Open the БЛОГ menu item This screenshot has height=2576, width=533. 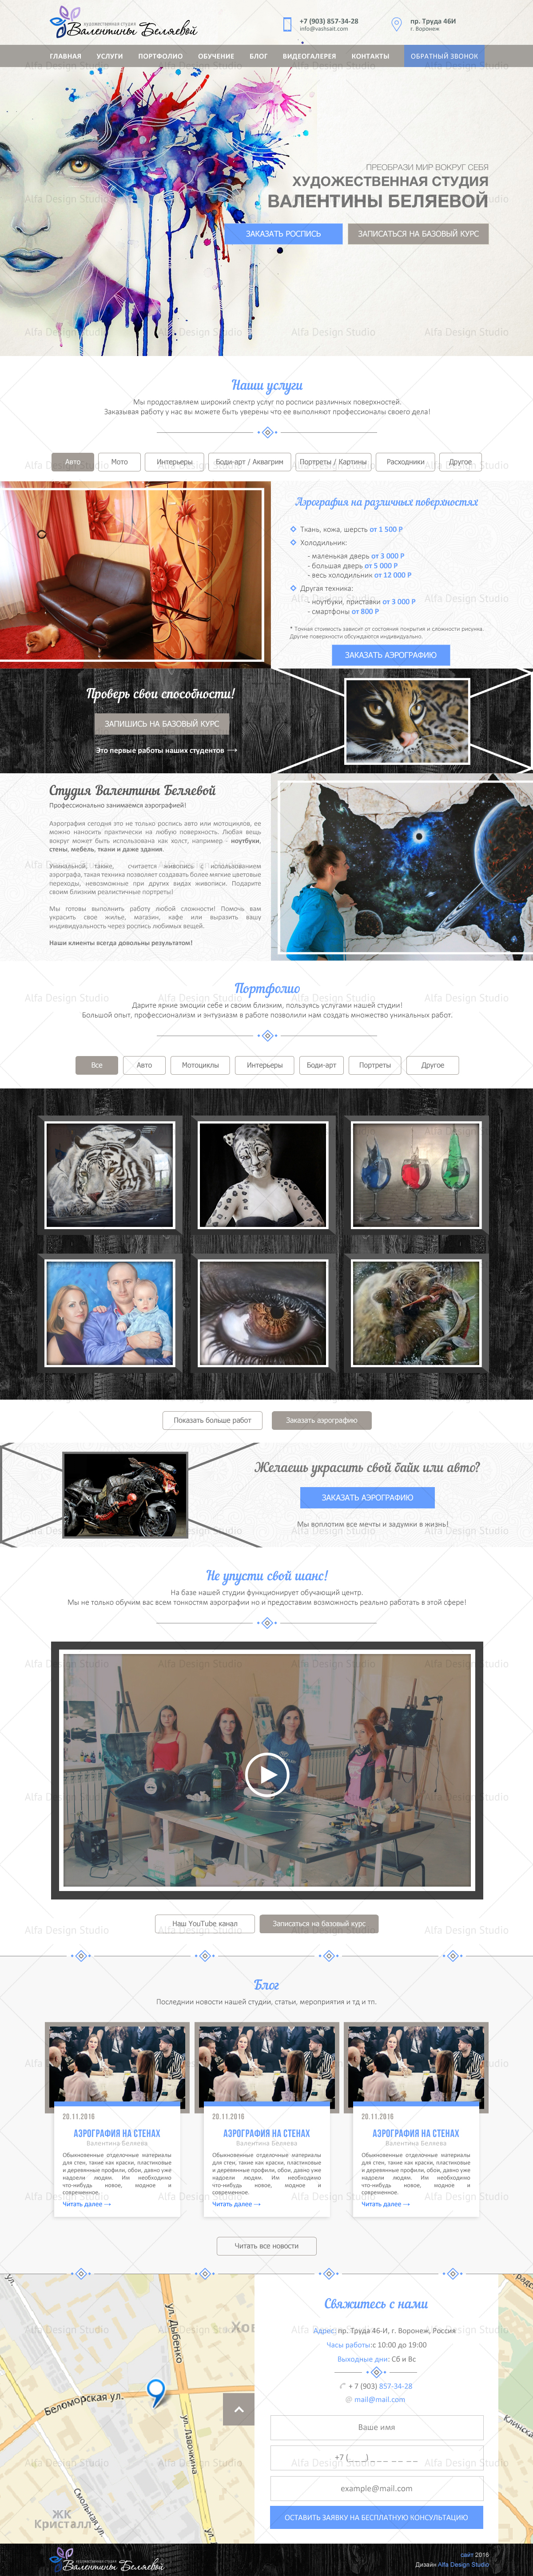pyautogui.click(x=258, y=56)
